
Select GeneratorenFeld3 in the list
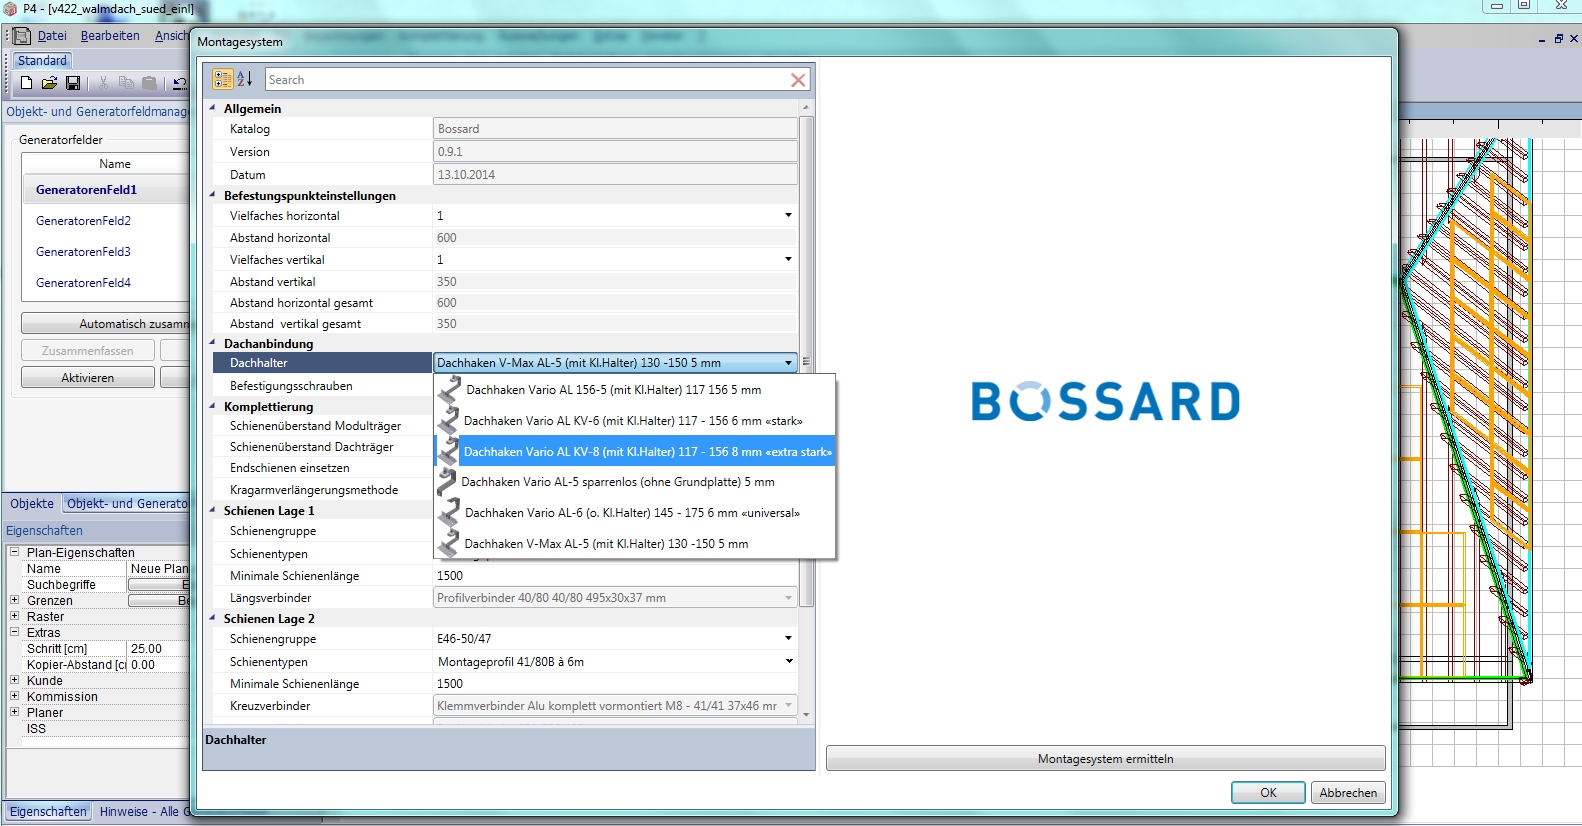coord(105,252)
